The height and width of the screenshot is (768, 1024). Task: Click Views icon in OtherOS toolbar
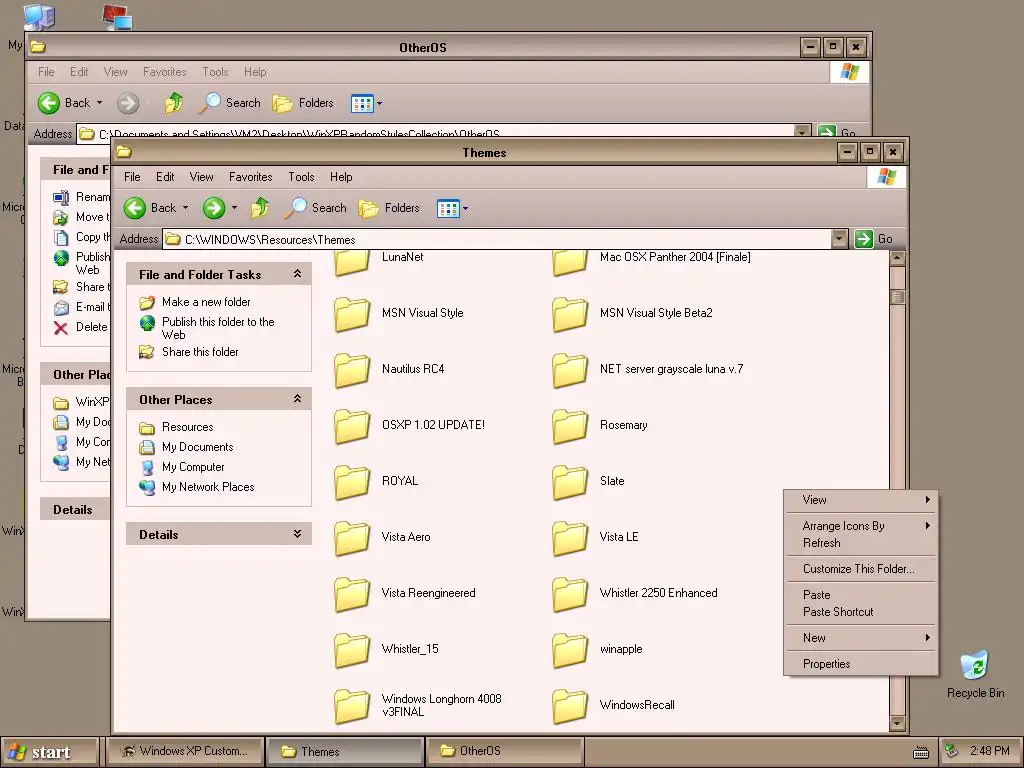(362, 103)
